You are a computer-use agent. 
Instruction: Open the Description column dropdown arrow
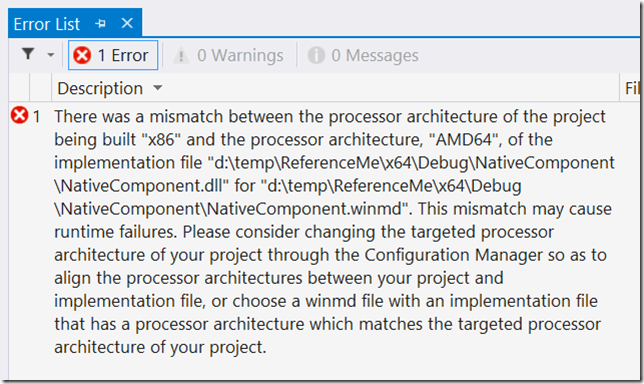(x=158, y=88)
